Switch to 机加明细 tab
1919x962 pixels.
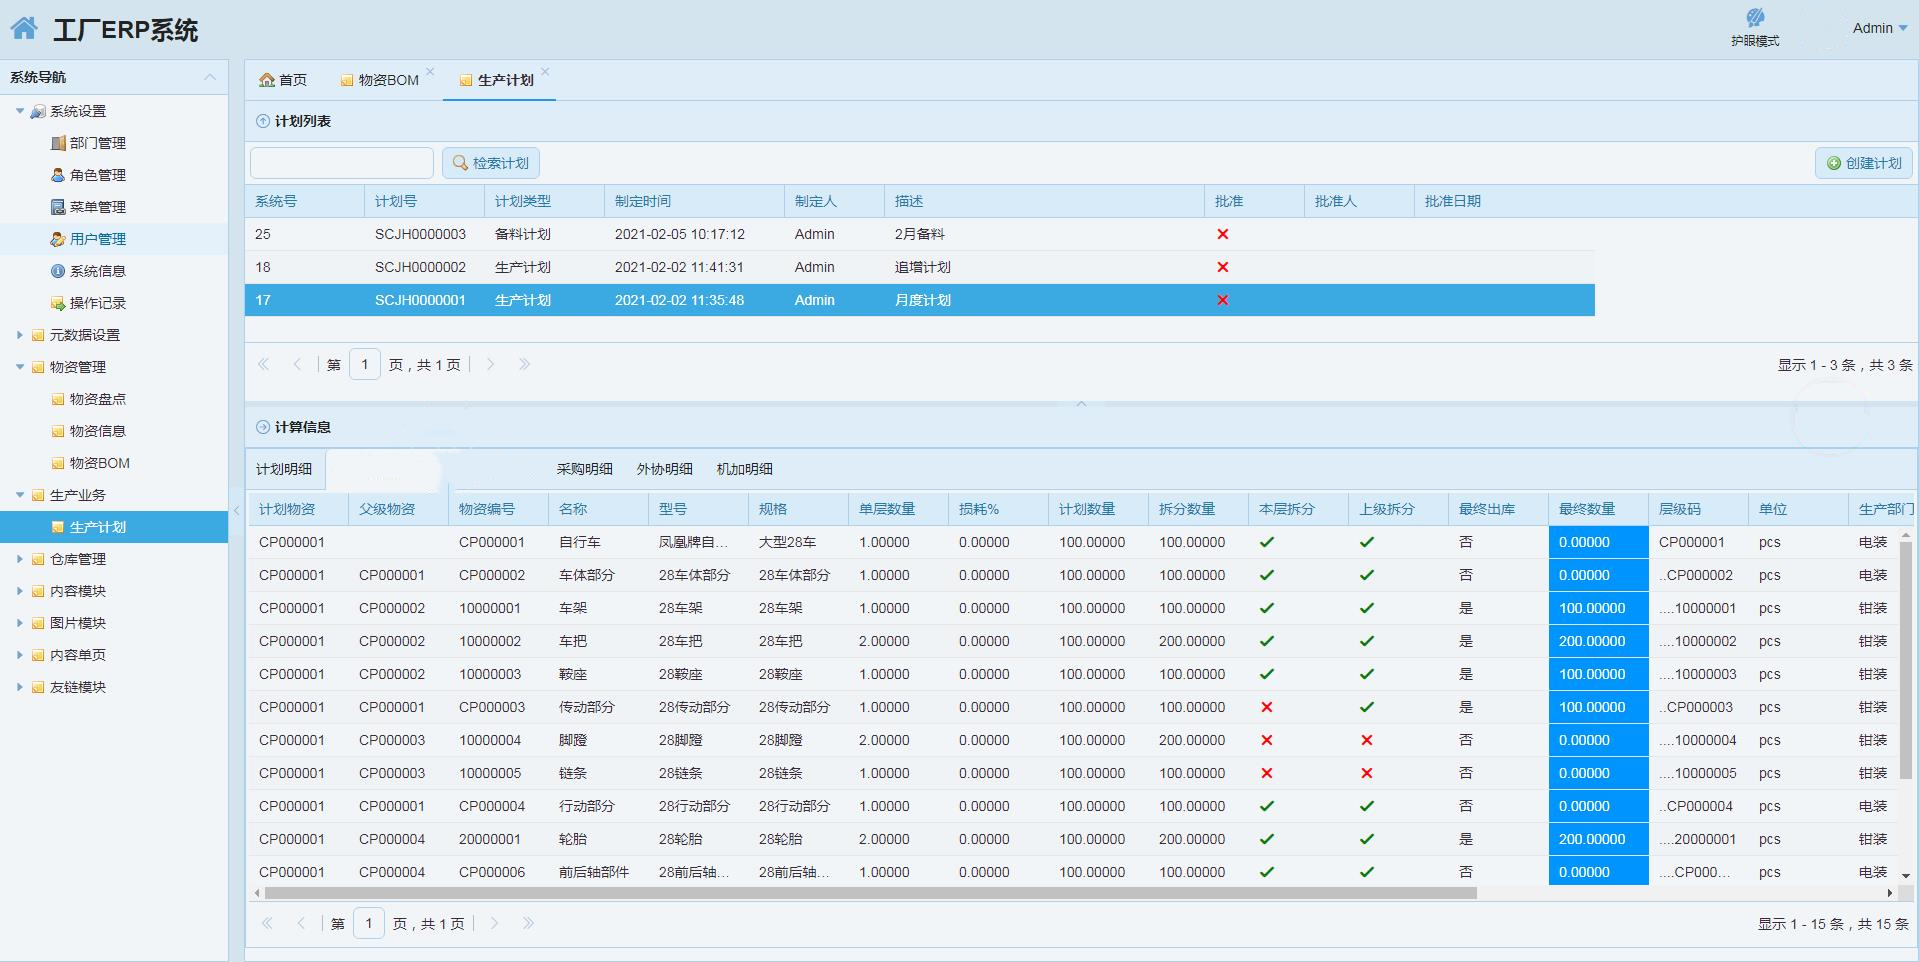coord(745,469)
